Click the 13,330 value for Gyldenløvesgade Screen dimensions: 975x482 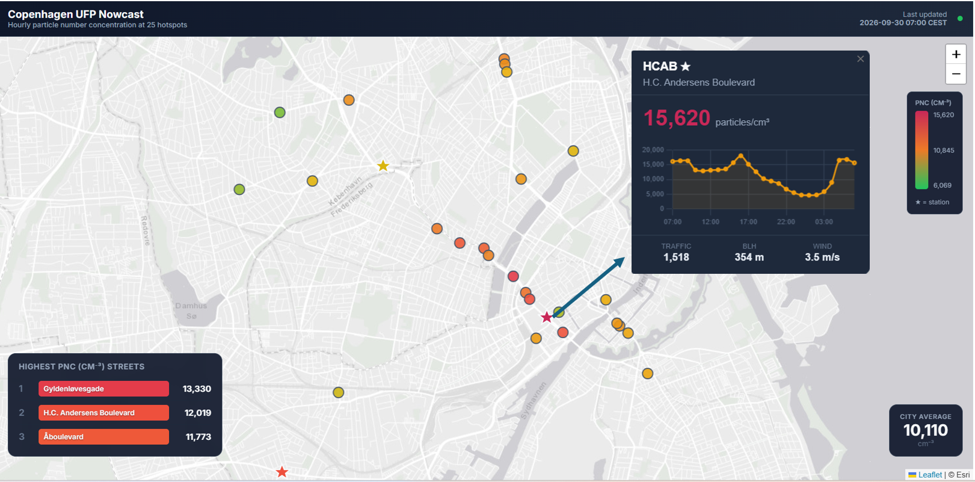pos(197,389)
